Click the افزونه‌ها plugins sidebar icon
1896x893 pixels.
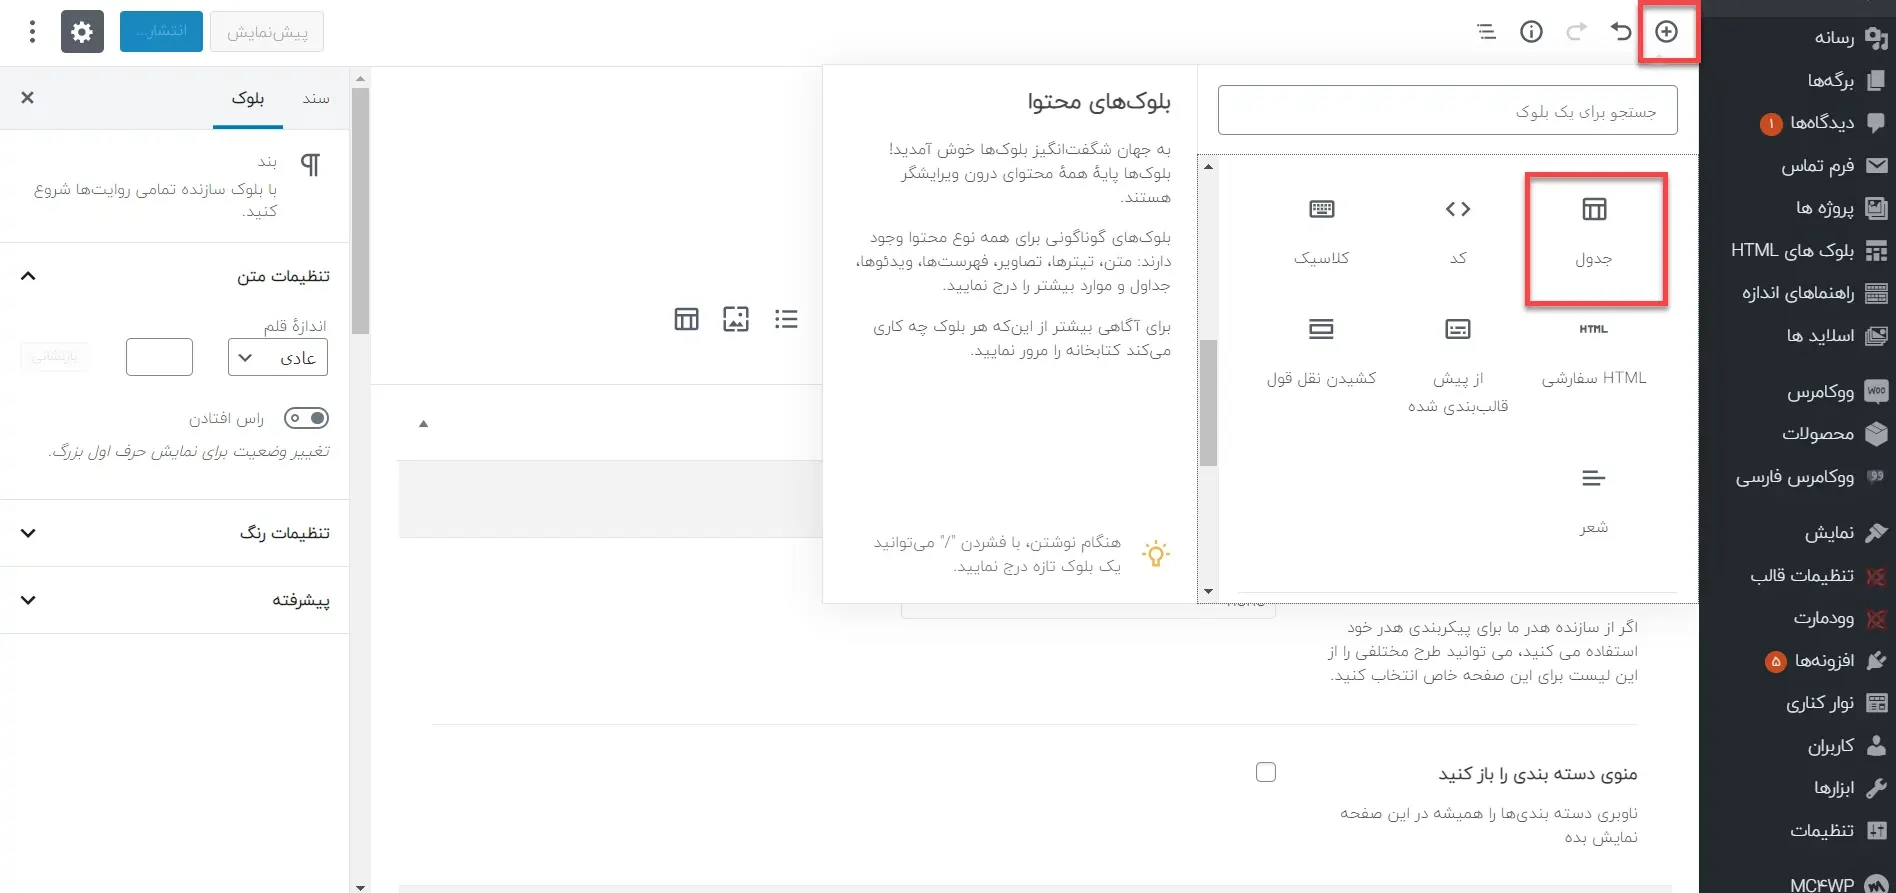[1876, 660]
